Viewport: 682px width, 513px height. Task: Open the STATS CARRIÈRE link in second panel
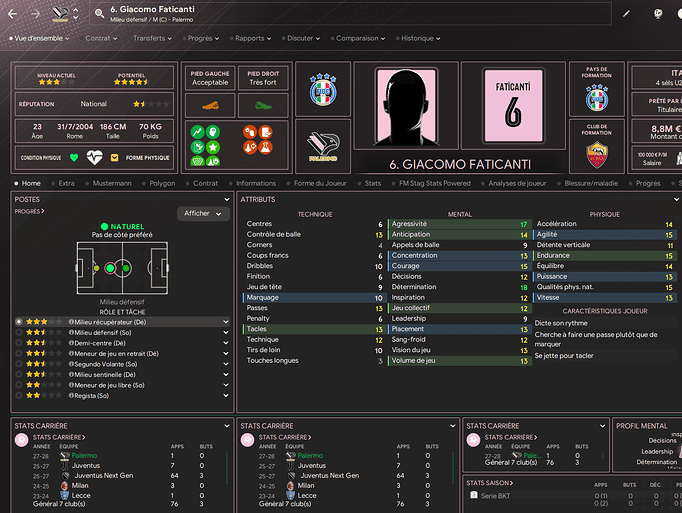(285, 437)
